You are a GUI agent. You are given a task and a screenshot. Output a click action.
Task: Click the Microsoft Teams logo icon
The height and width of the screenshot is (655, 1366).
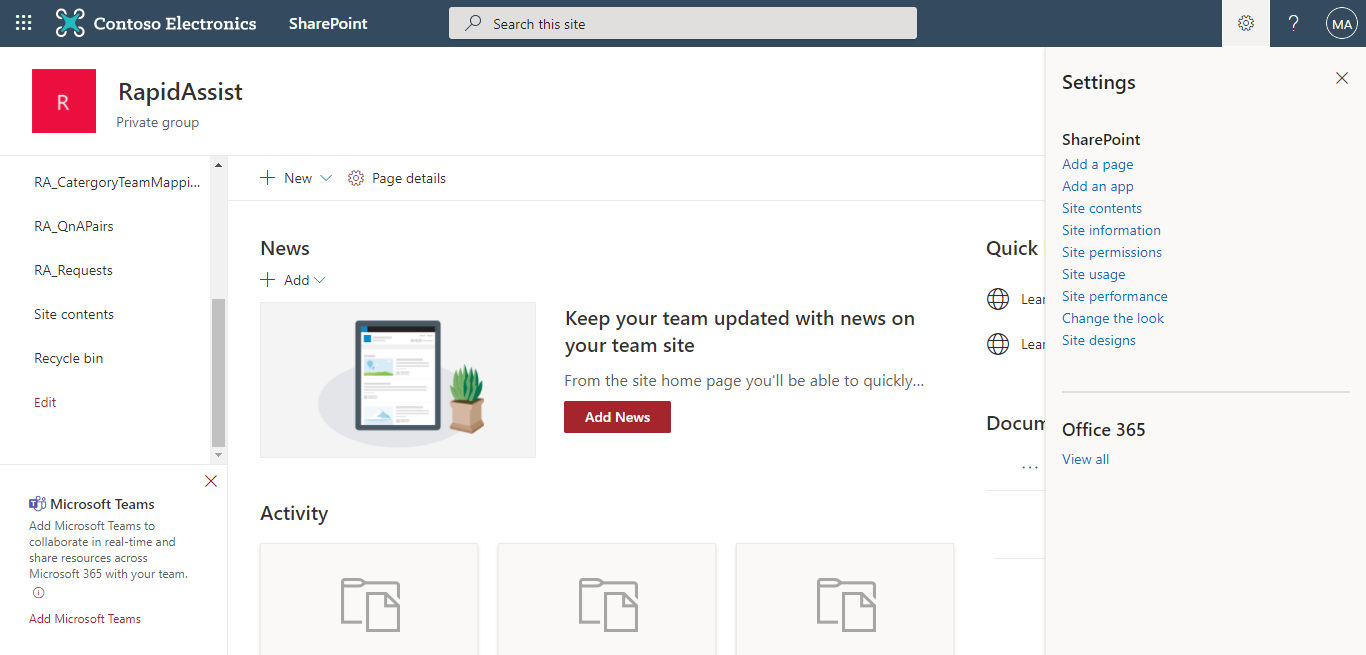pos(37,504)
